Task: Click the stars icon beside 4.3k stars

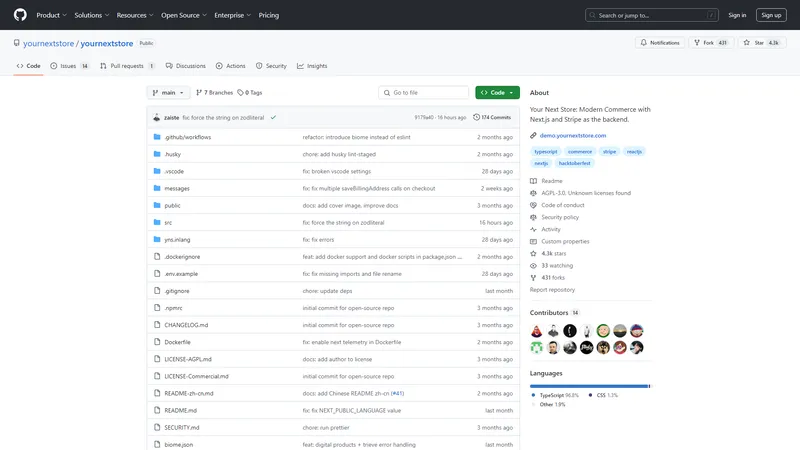Action: (x=533, y=253)
